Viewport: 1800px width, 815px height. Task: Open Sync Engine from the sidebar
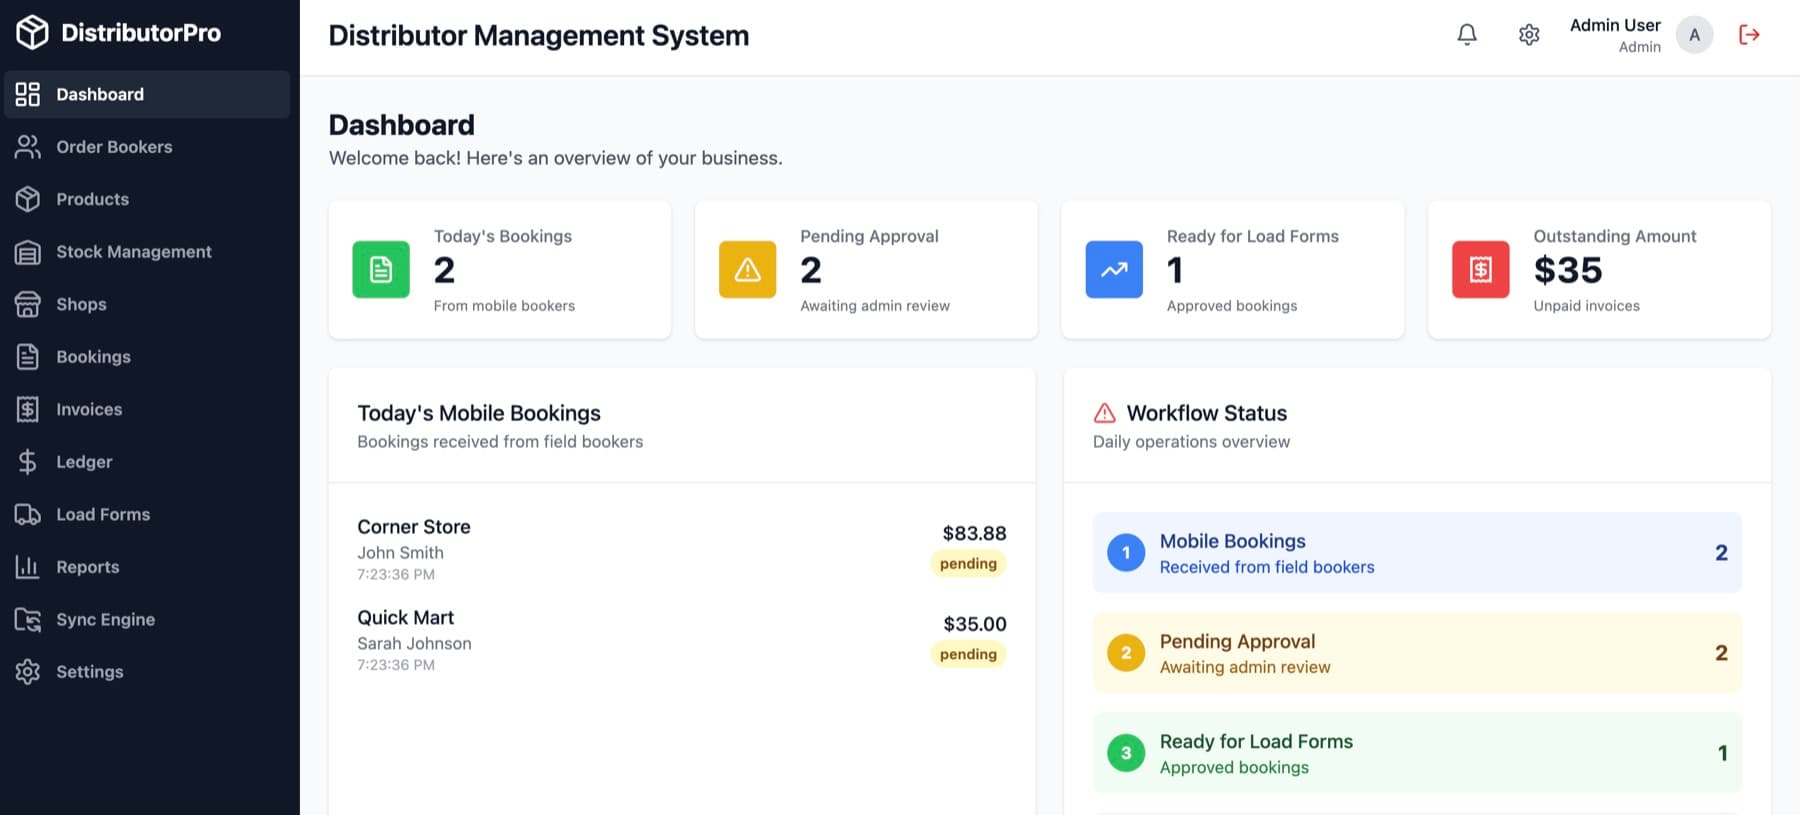tap(147, 619)
